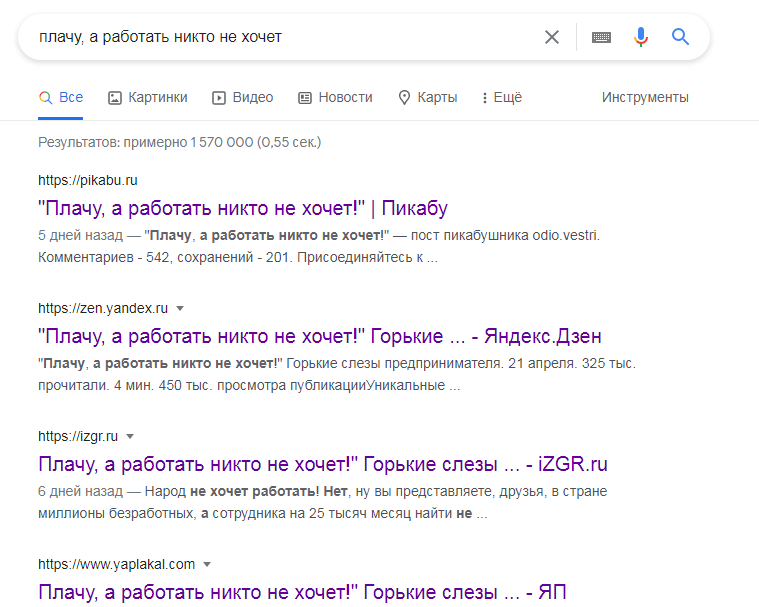Open the iZGR.ru result title link
Image resolution: width=759 pixels, height=607 pixels.
(x=322, y=464)
